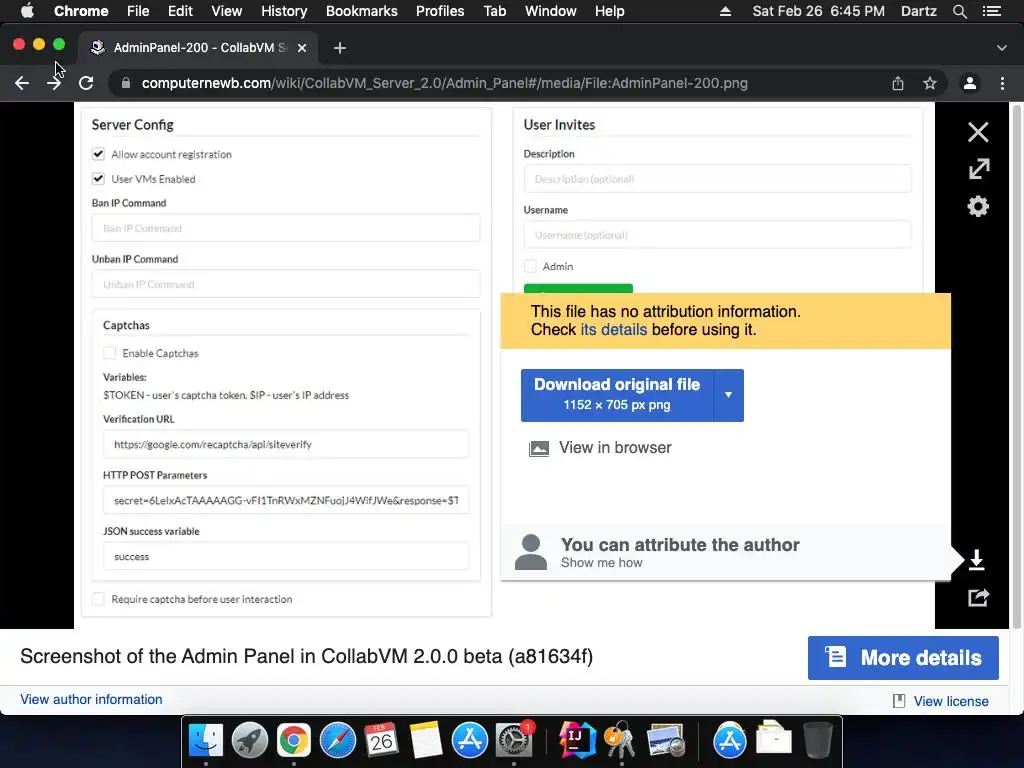Follow the 'its details' link
The image size is (1024, 768).
(614, 329)
